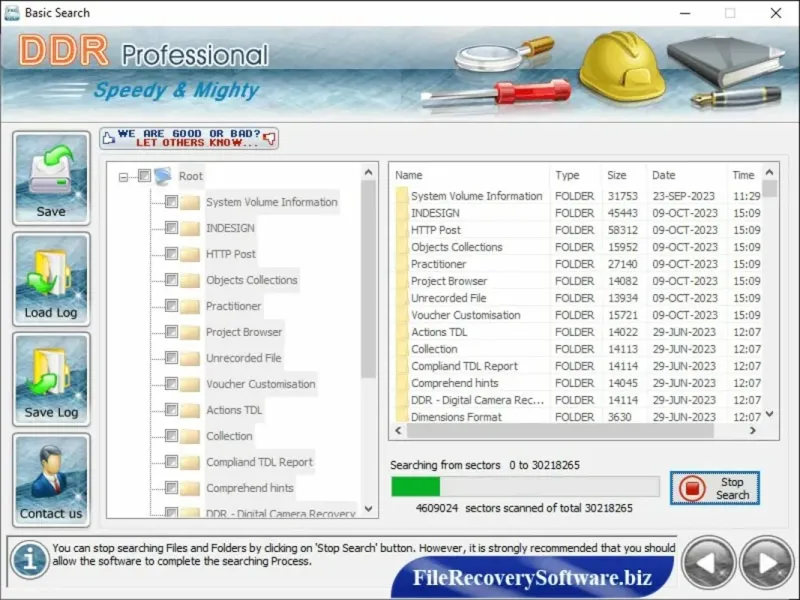Select 'System Volume Information' row in file list
The image size is (800, 600).
point(578,196)
